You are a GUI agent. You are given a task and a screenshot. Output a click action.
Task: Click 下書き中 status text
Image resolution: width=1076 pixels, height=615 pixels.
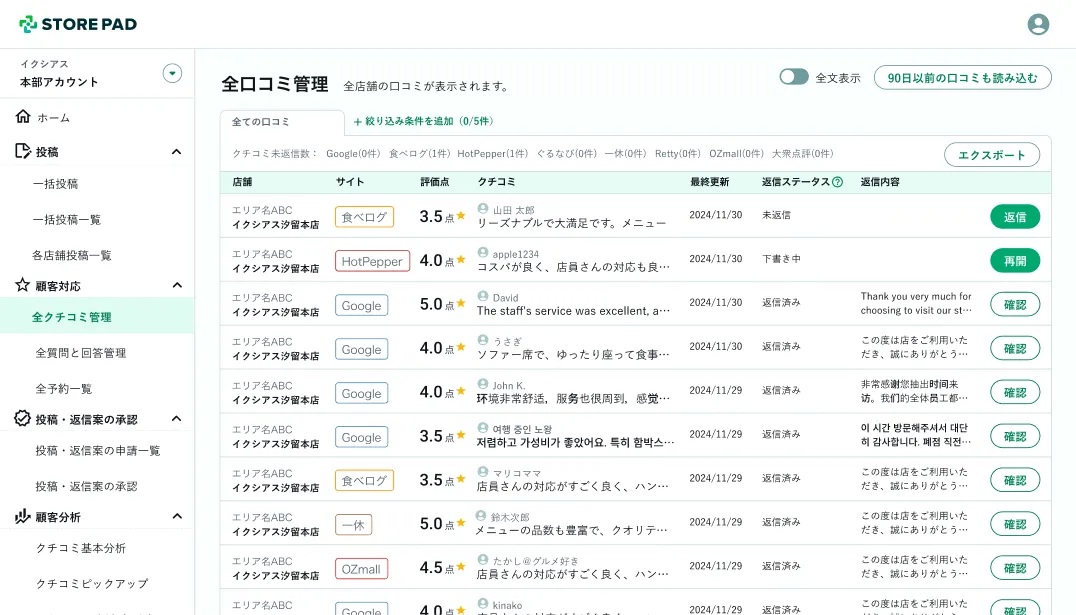coord(781,259)
